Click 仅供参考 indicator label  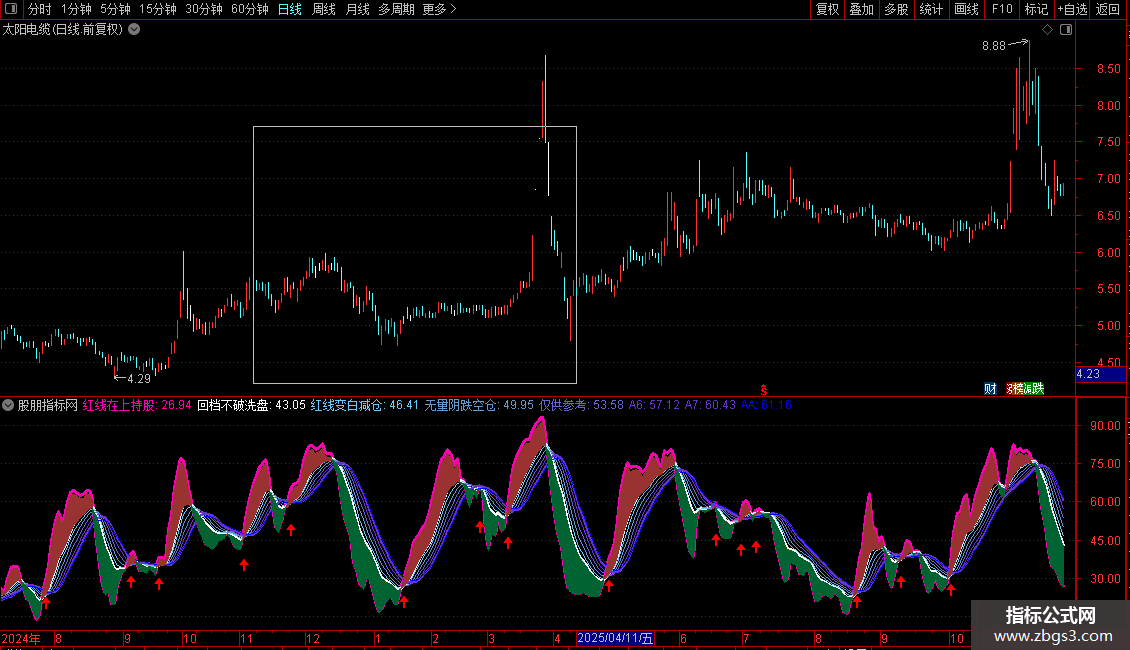pyautogui.click(x=581, y=405)
